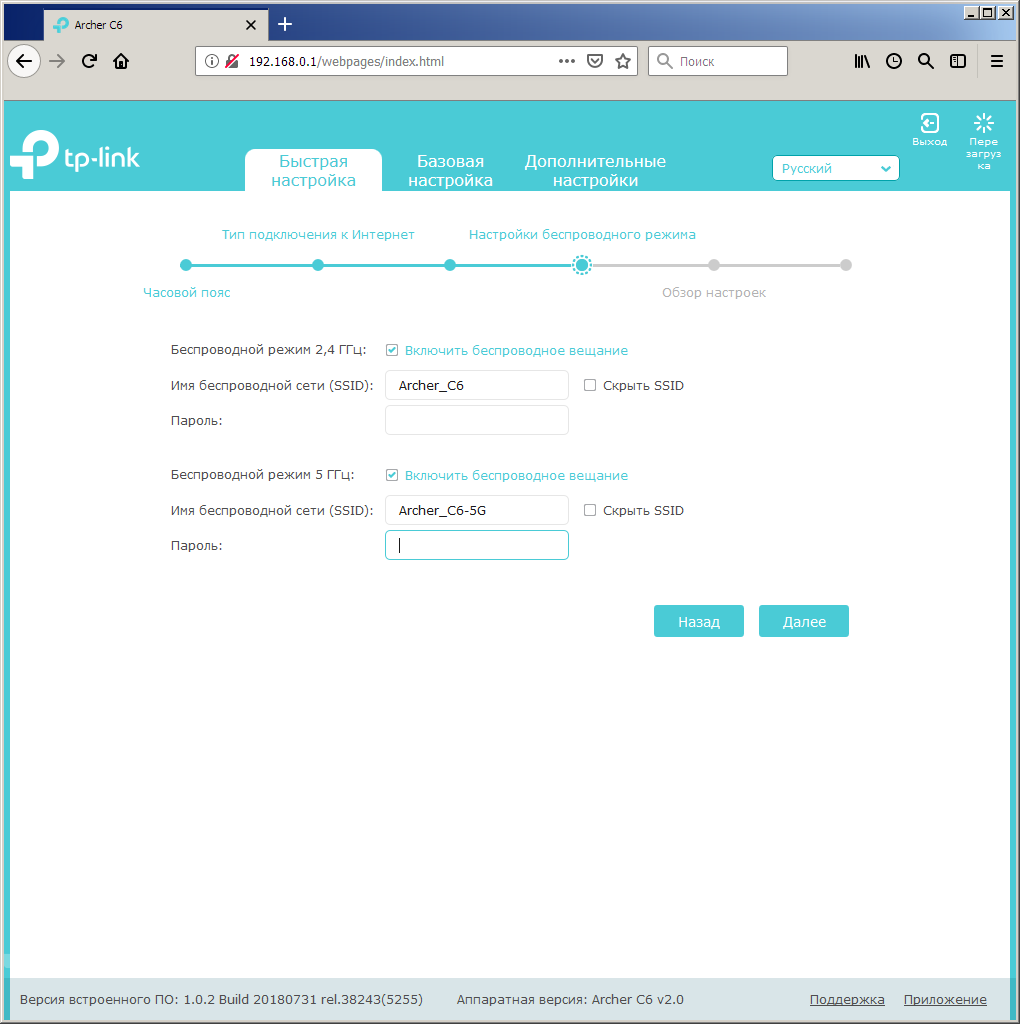Disable 2.4 GHz wireless broadcast checkbox

click(392, 350)
